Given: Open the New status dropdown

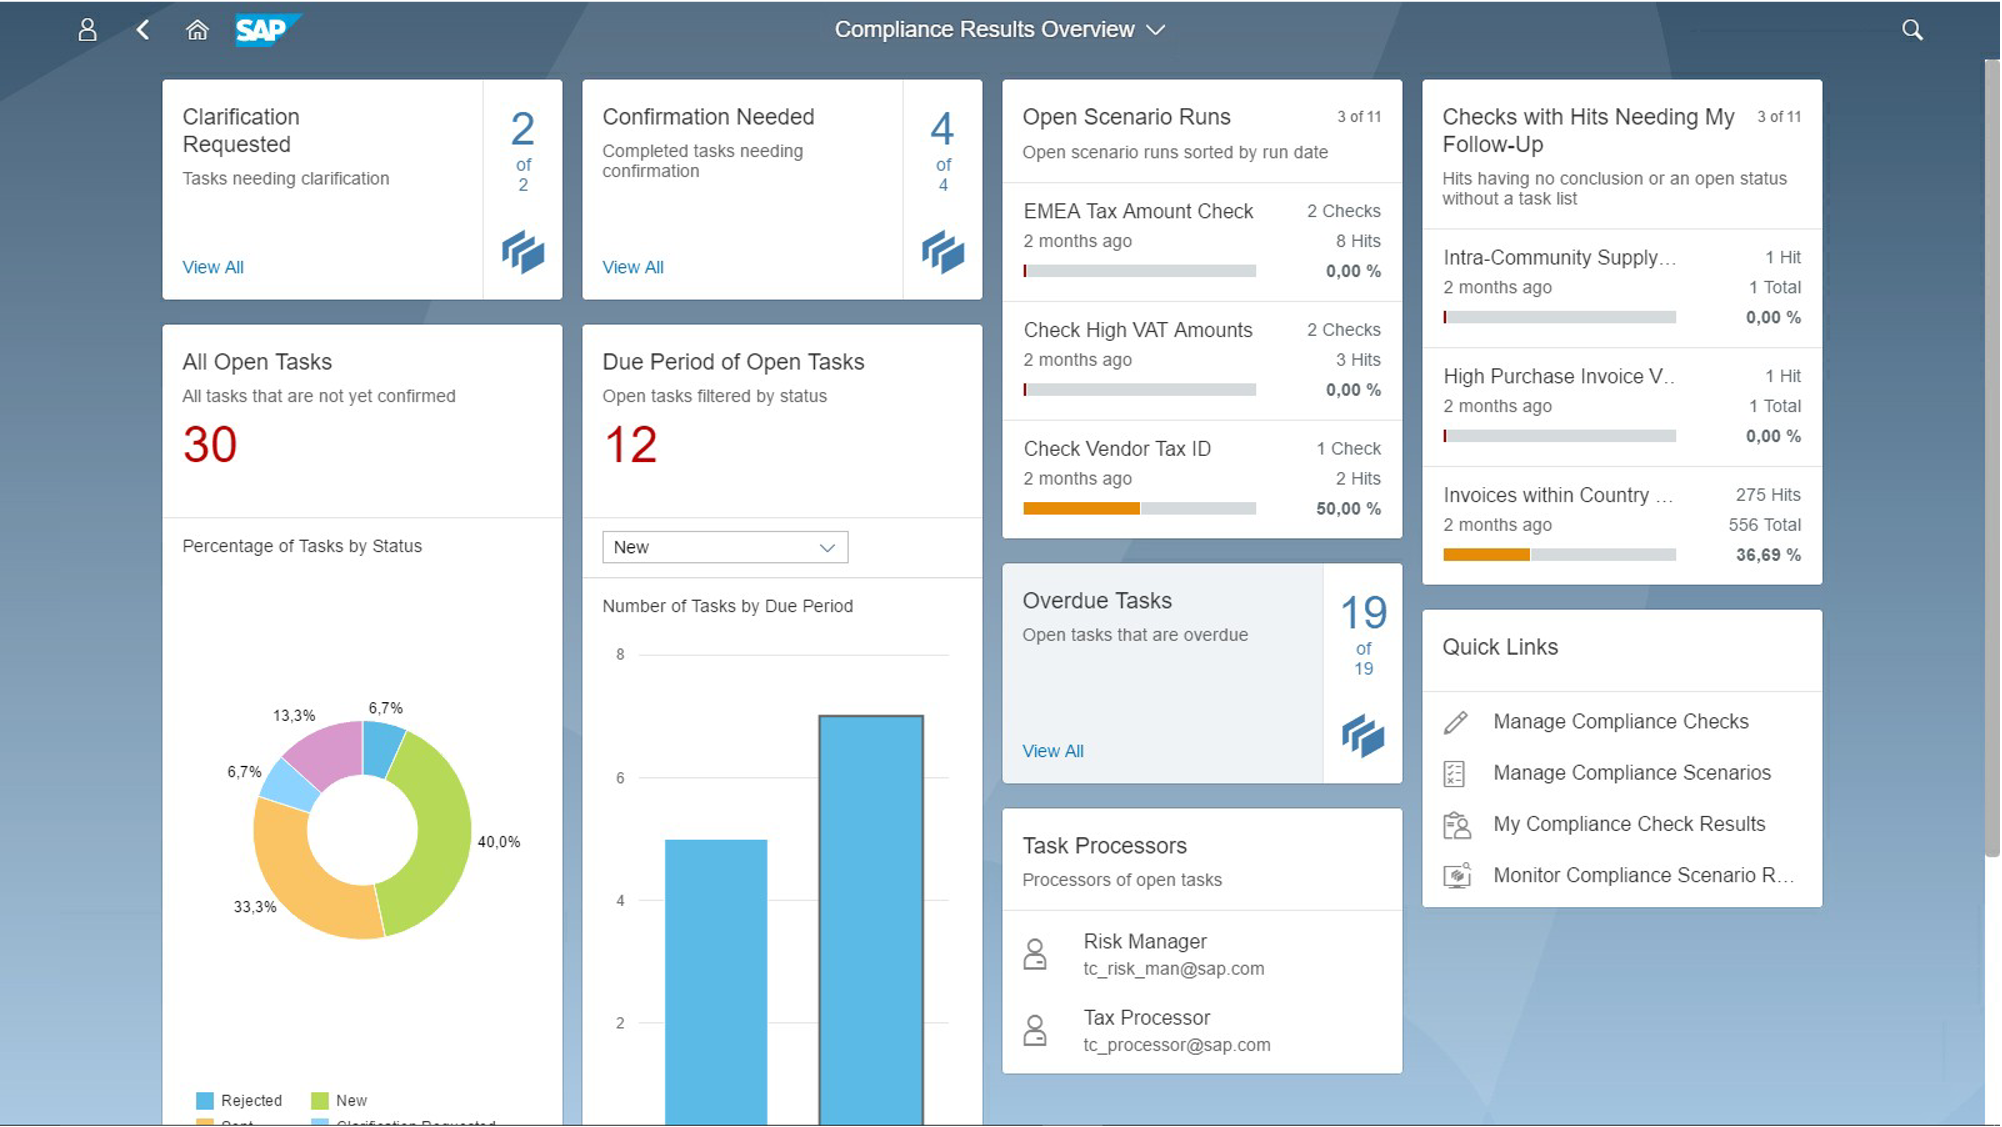Looking at the screenshot, I should click(x=725, y=547).
